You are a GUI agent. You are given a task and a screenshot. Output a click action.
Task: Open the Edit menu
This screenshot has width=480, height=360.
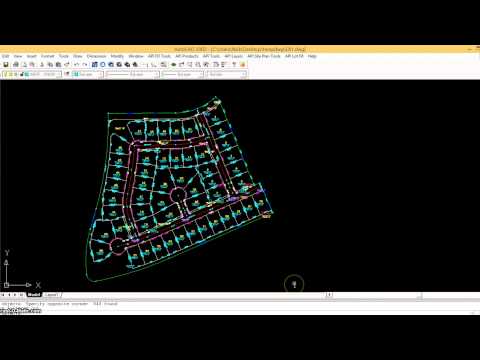pyautogui.click(x=6, y=56)
